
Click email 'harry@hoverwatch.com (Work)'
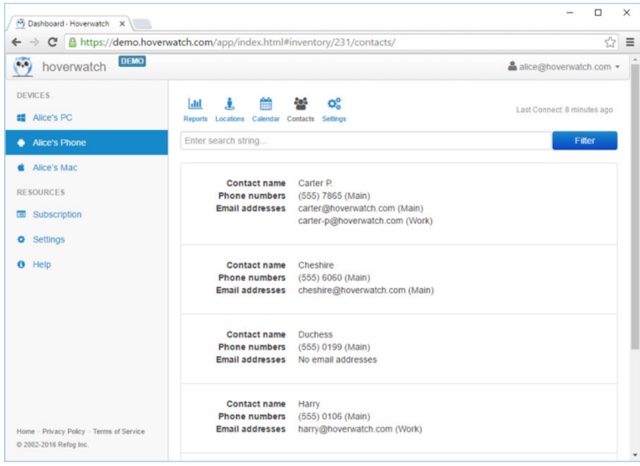point(360,429)
